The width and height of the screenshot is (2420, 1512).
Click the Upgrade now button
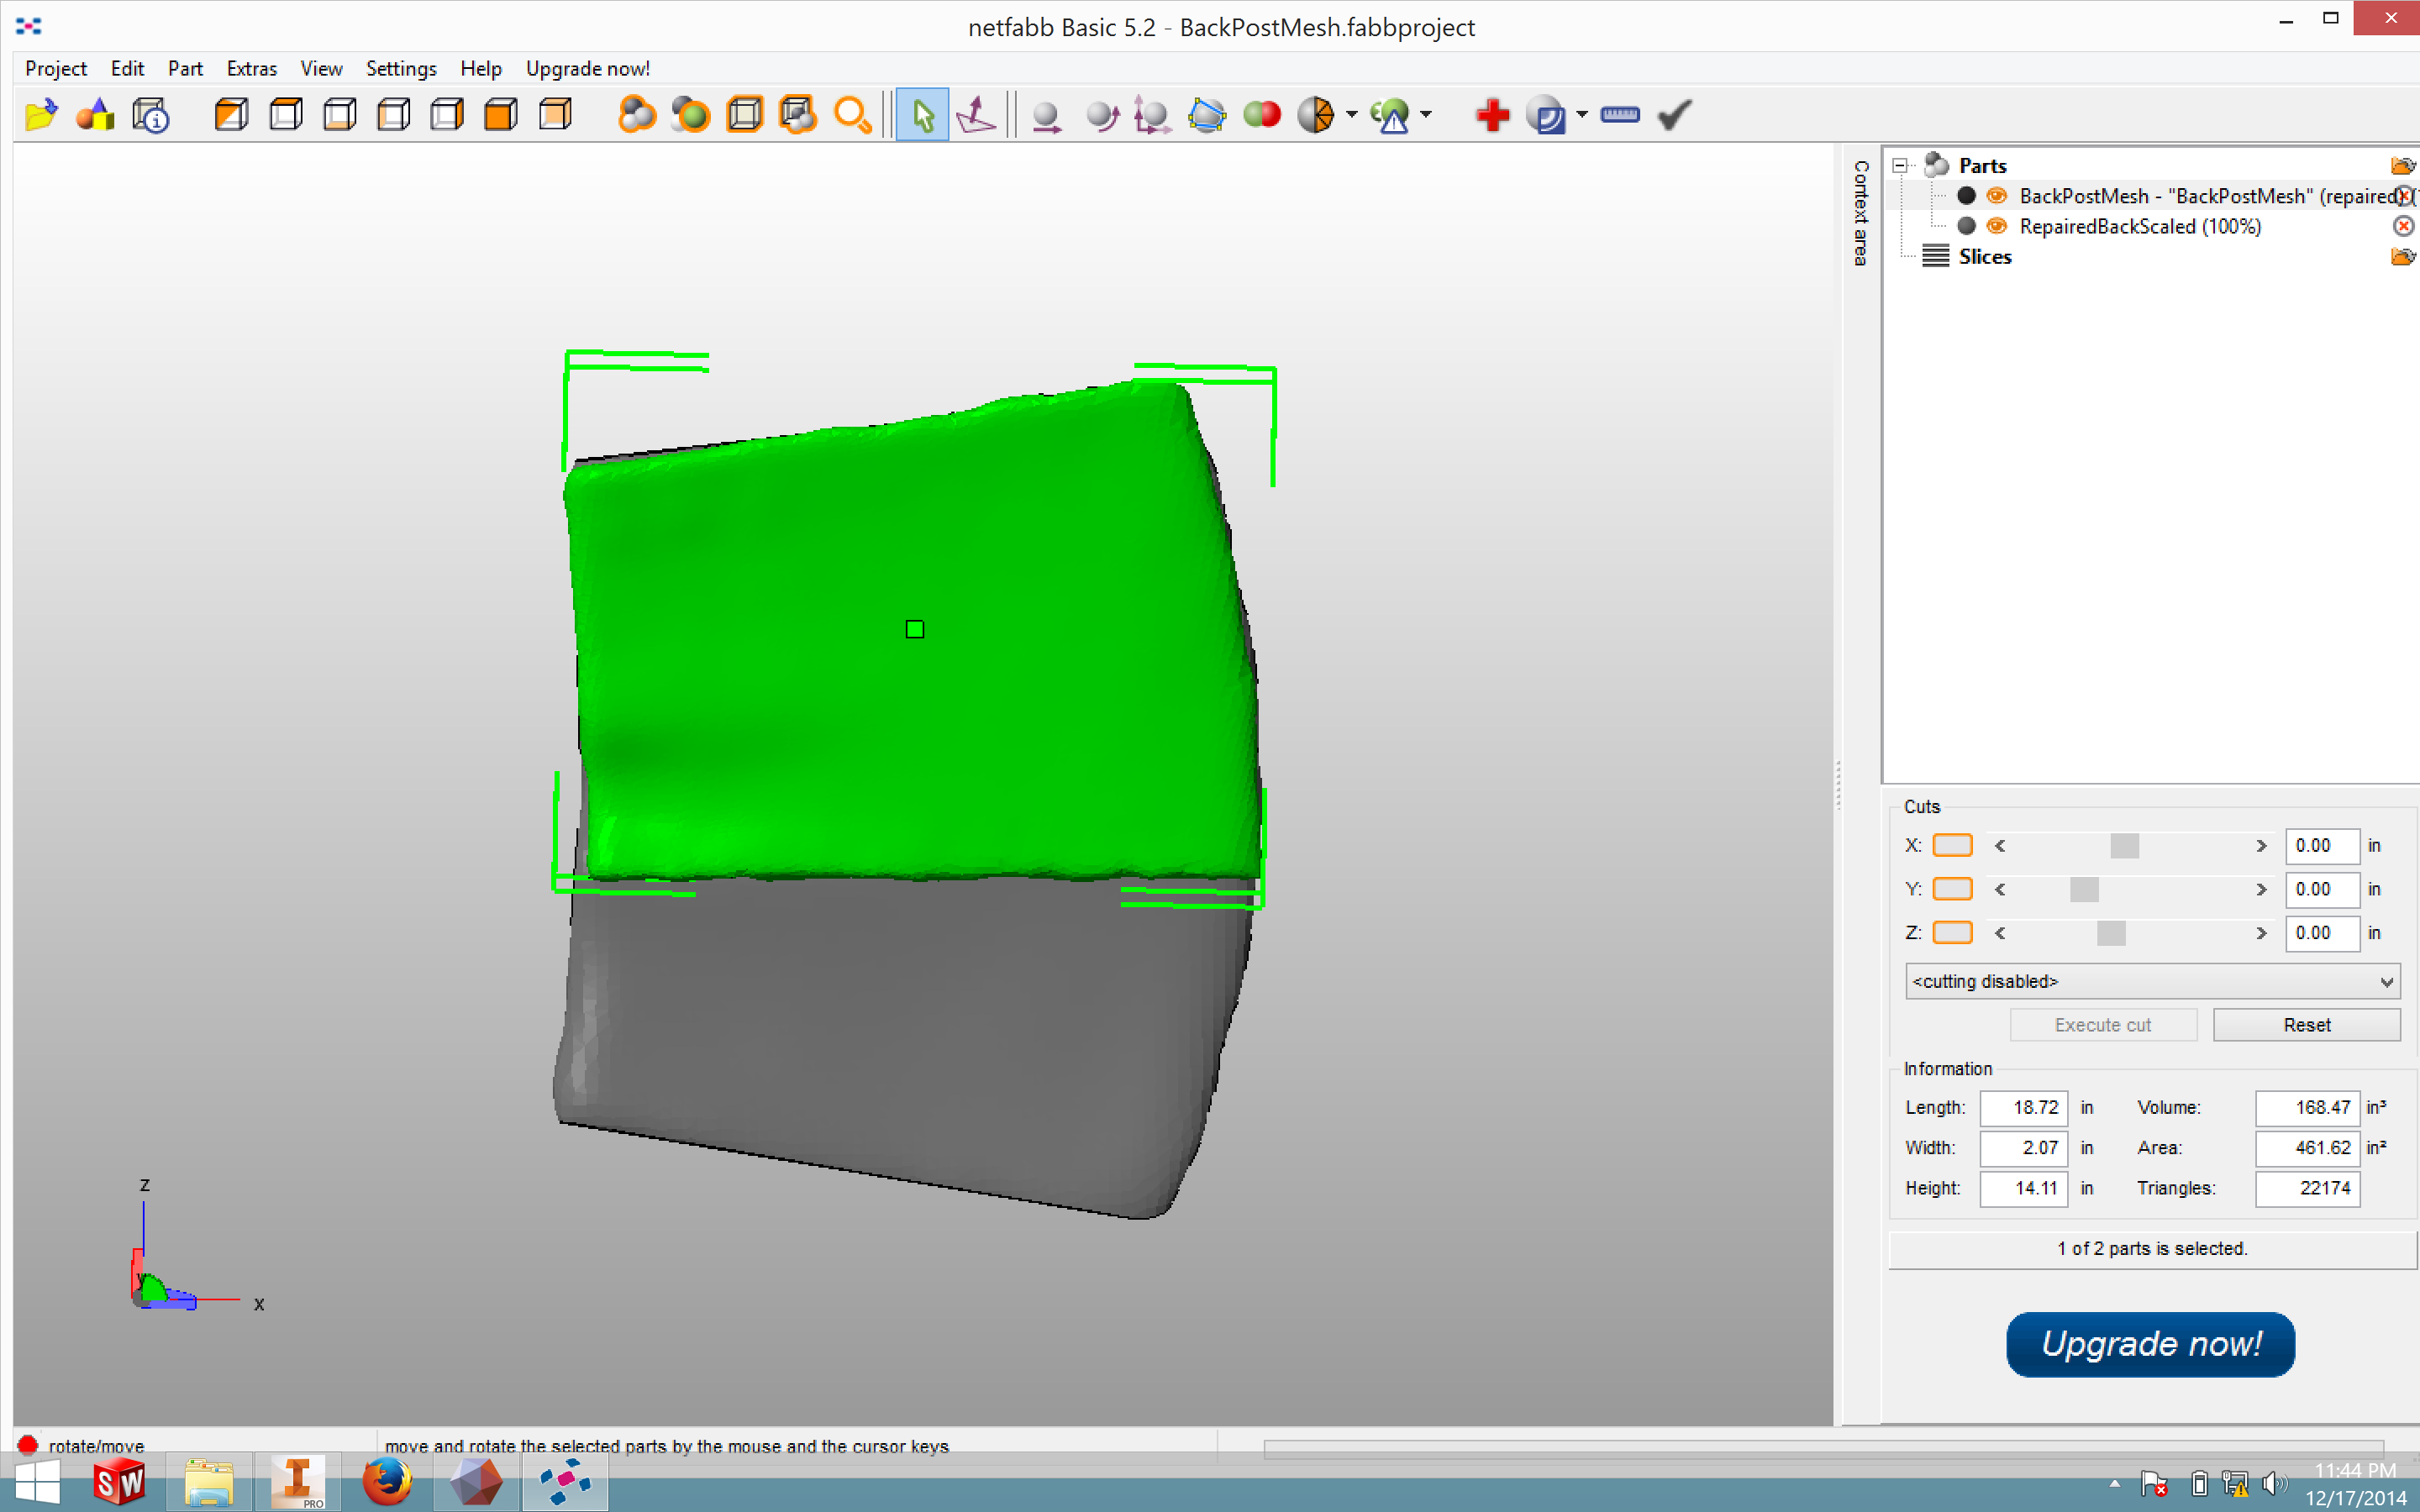pyautogui.click(x=2150, y=1341)
